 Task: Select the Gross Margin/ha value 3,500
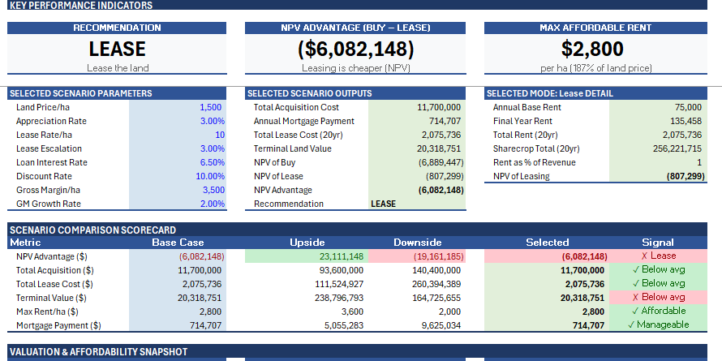178,190
